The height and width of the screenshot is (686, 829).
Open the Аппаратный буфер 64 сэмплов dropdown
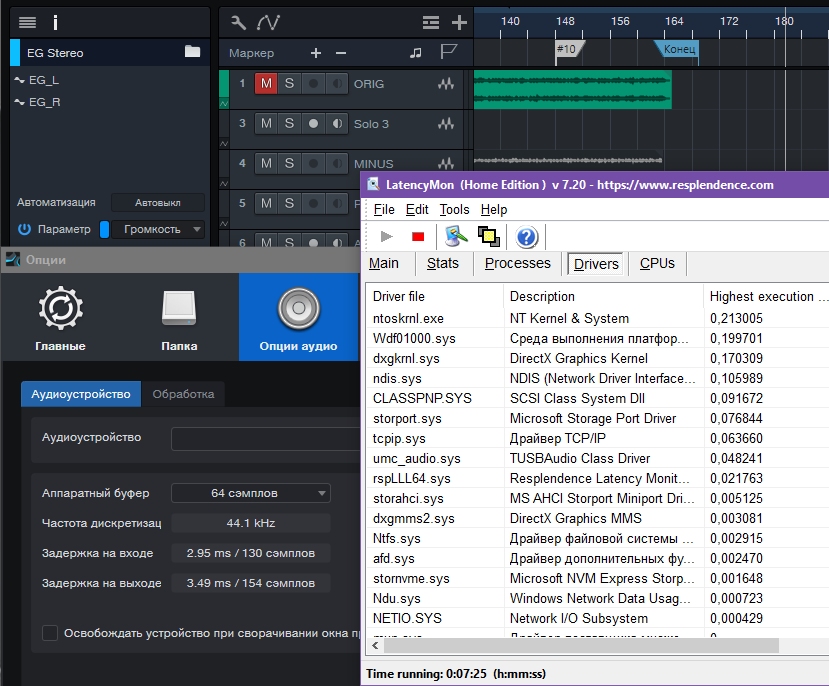point(250,493)
